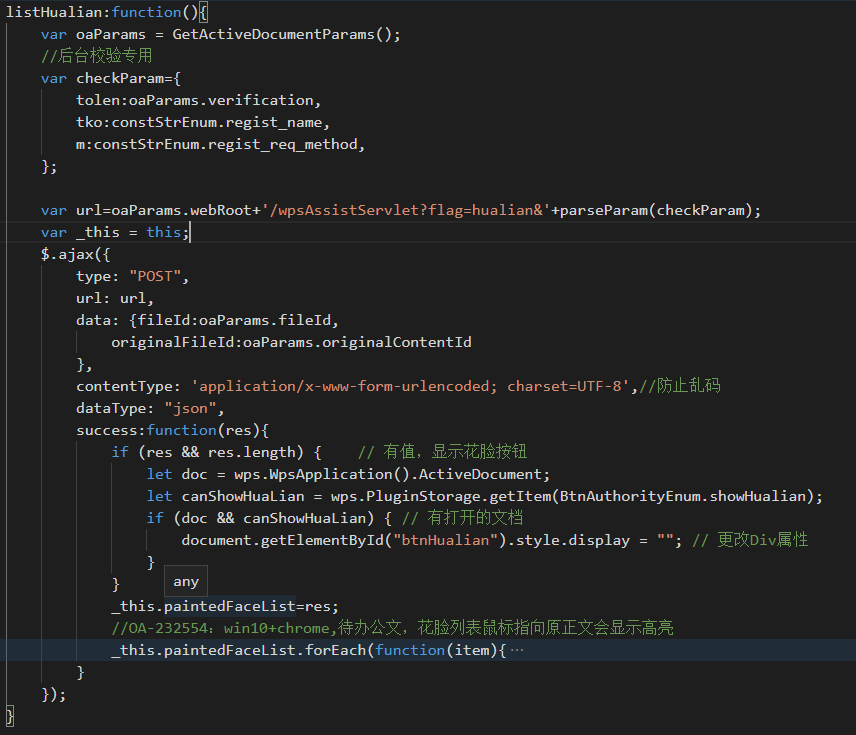Click 'ActiveDocument' property
Image resolution: width=856 pixels, height=735 pixels.
pyautogui.click(x=480, y=474)
